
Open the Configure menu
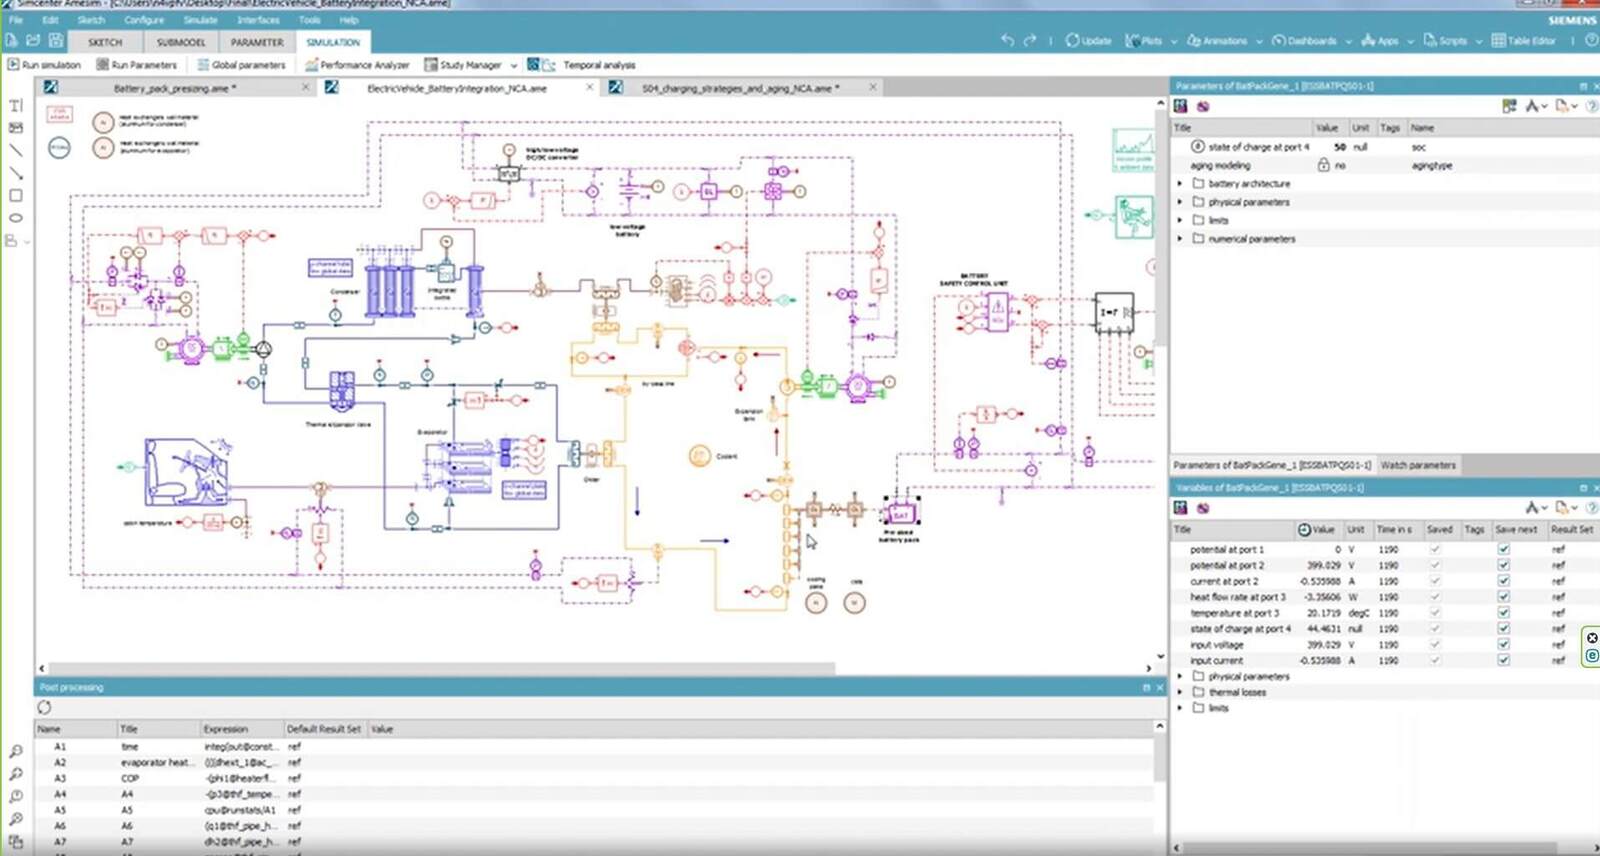coord(144,20)
